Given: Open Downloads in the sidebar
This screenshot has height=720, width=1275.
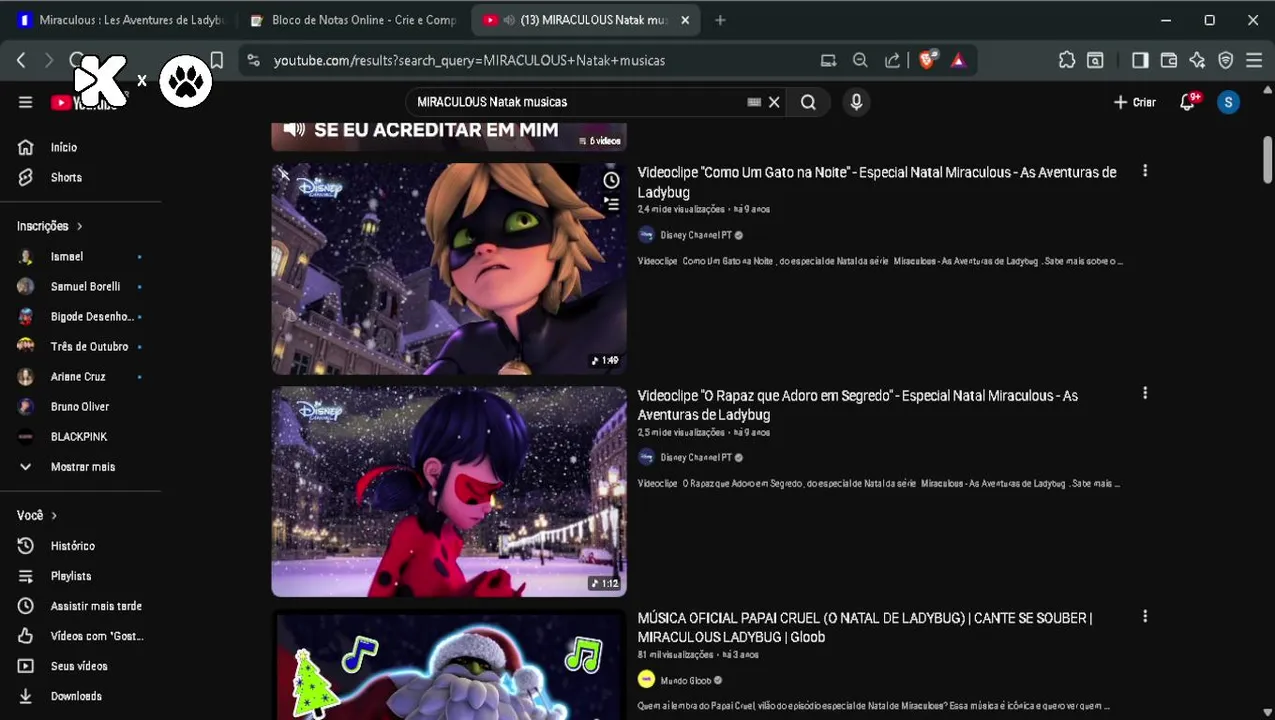Looking at the screenshot, I should 76,696.
